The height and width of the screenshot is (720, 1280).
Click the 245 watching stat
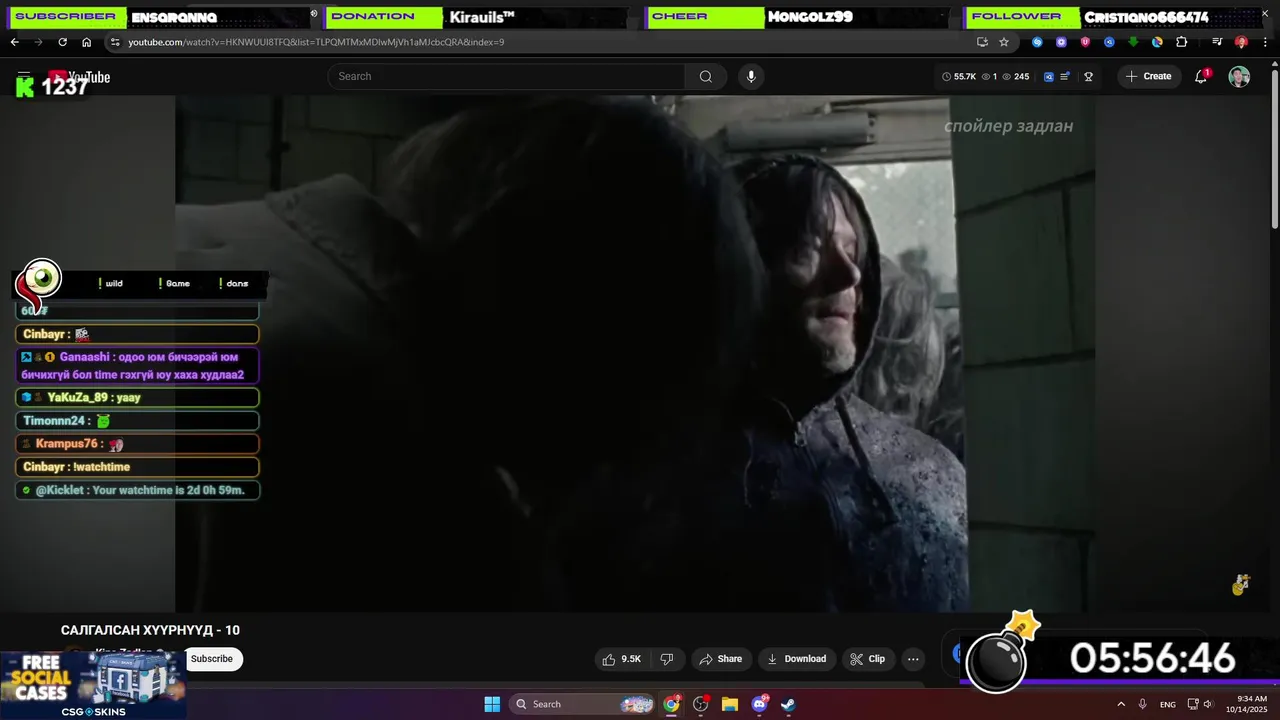(1015, 76)
